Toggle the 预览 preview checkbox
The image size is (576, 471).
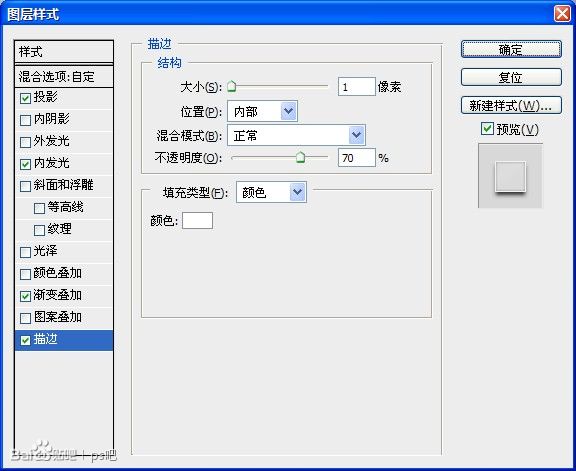pyautogui.click(x=487, y=129)
